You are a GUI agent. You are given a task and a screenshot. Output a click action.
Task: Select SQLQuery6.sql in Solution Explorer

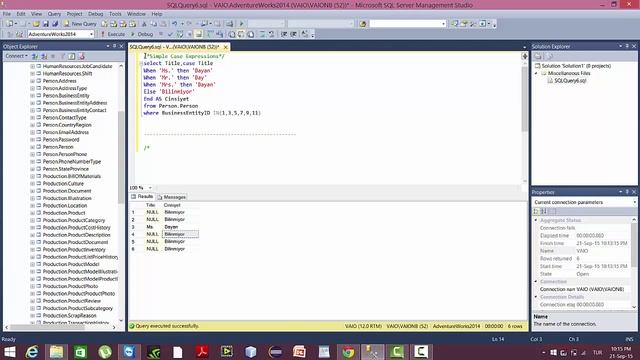tap(570, 81)
